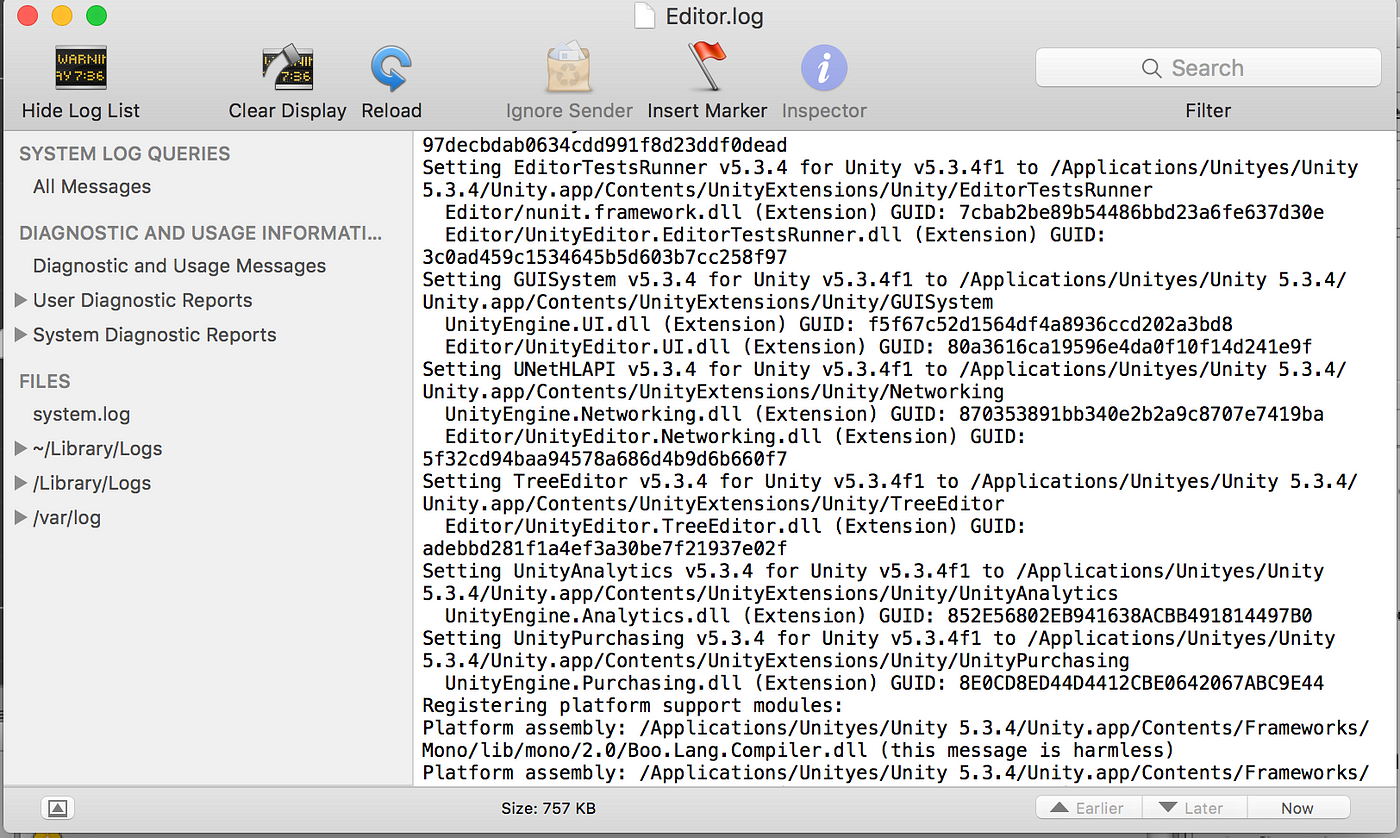
Task: Open the Inspector info icon
Action: 824,69
